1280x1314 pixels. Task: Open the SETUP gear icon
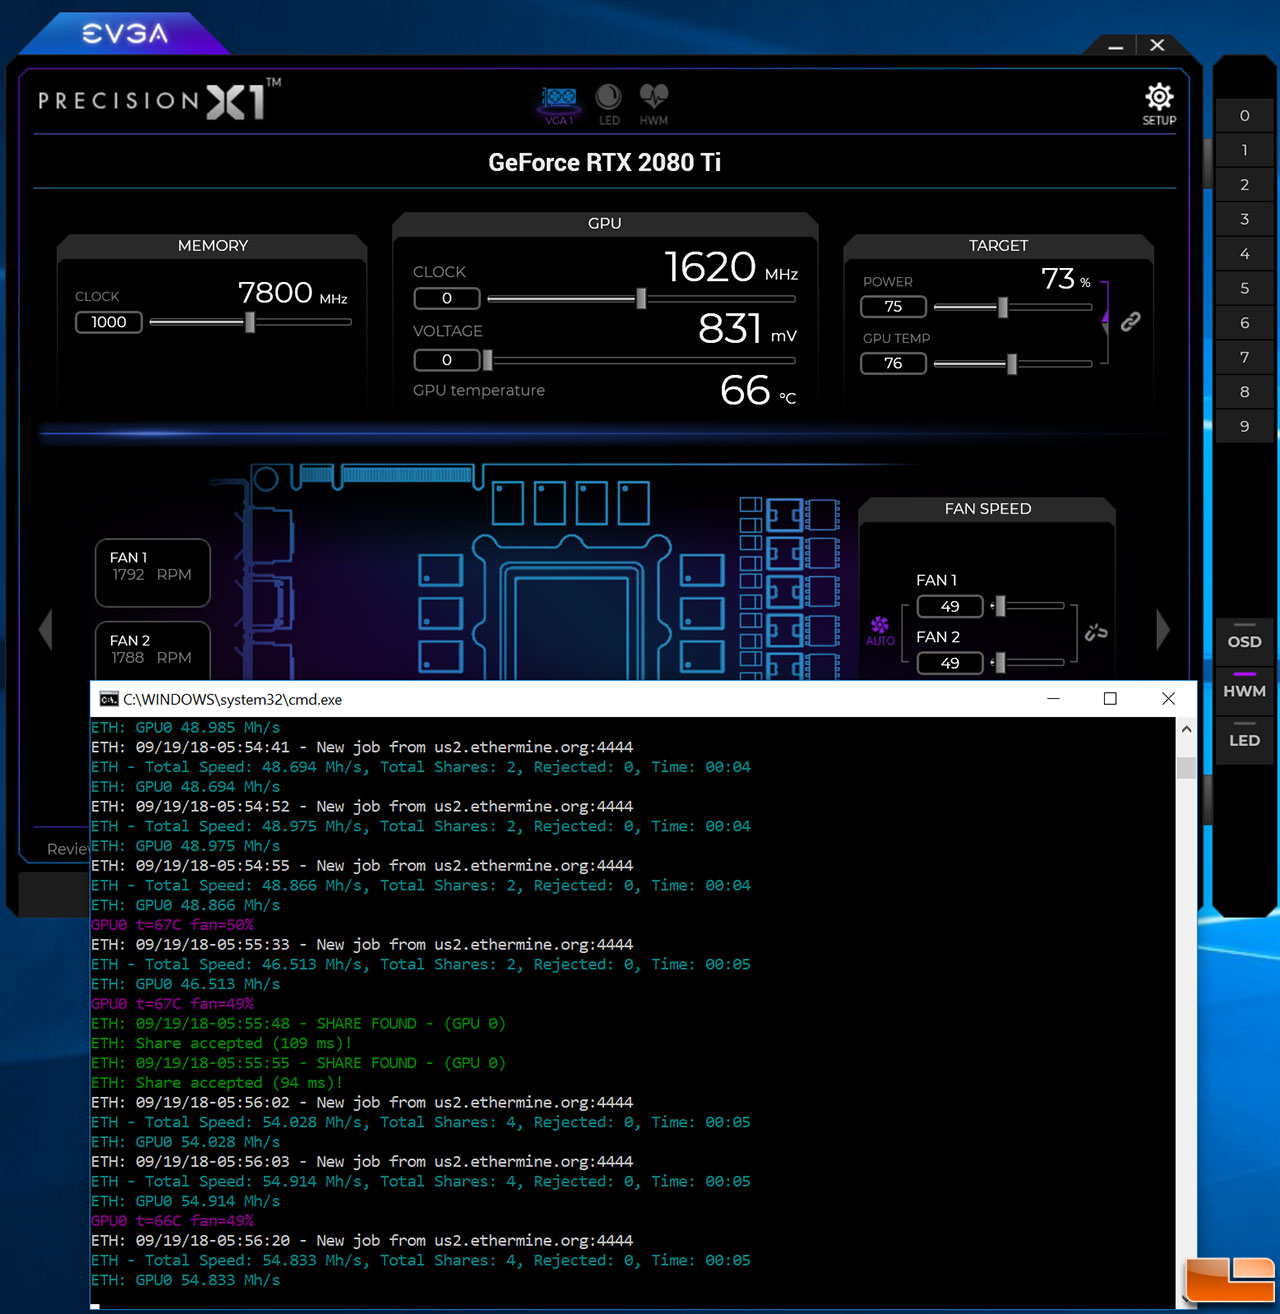point(1159,104)
